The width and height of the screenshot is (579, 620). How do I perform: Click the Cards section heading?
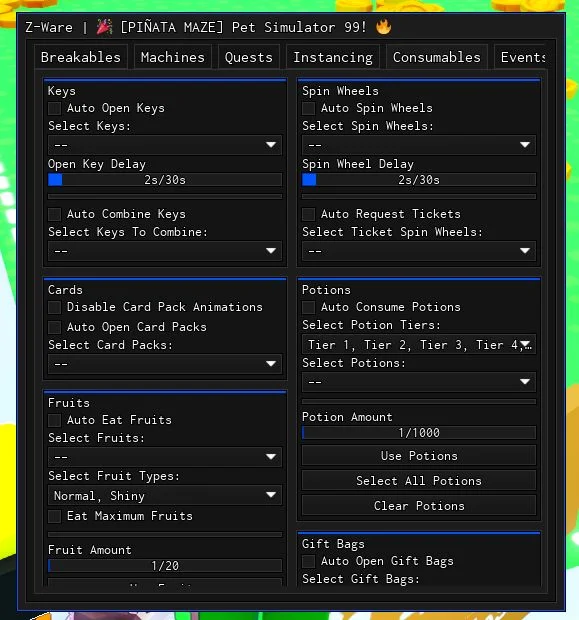click(x=65, y=290)
